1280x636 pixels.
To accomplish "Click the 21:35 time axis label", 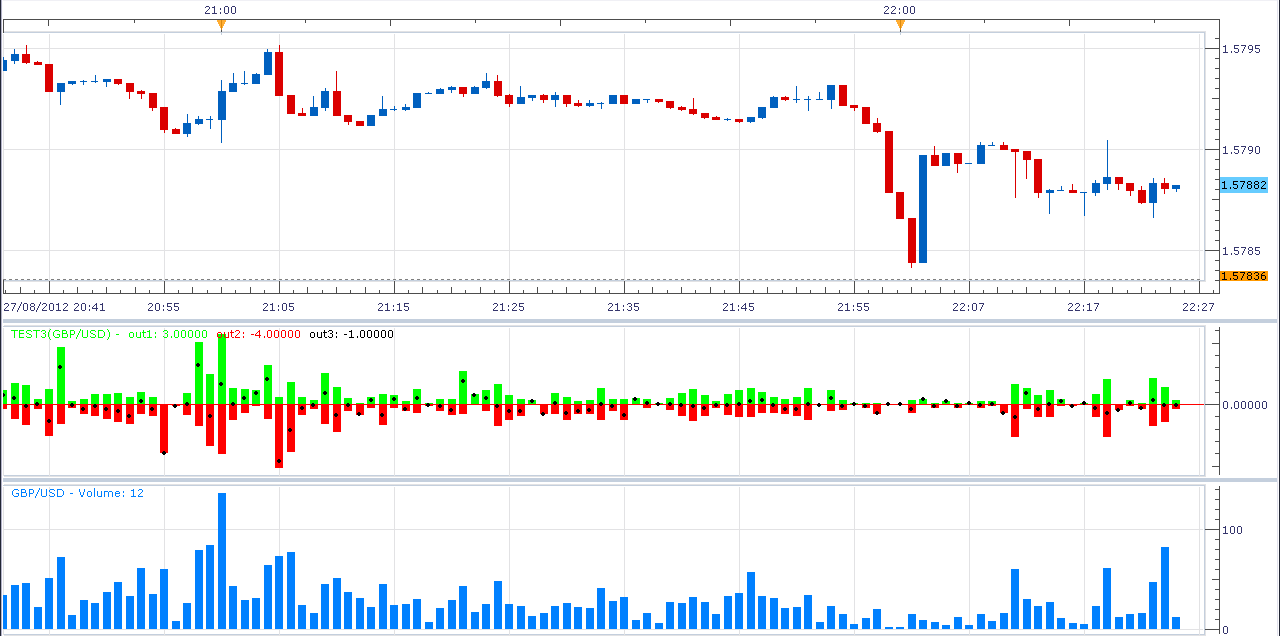I will click(x=624, y=307).
